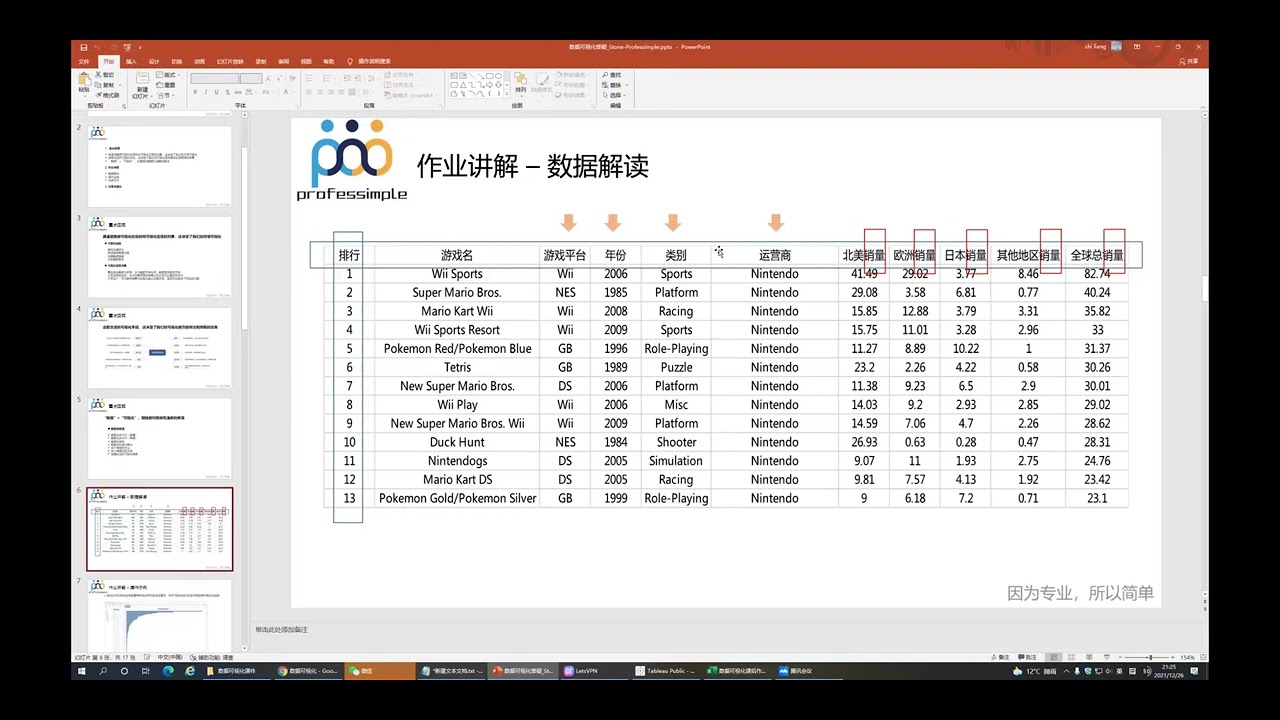This screenshot has height=720, width=1280.
Task: Click 重置 (Reset) slide button
Action: tap(166, 85)
